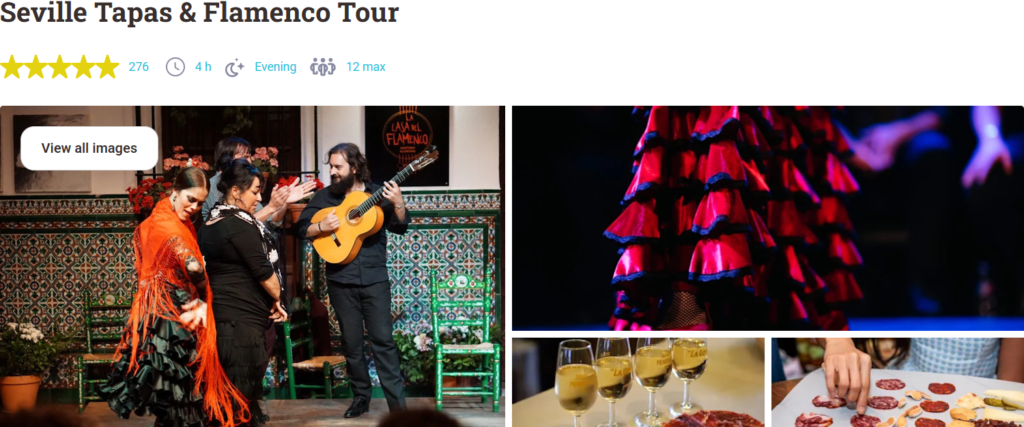Click the clock duration icon
Screen dimensions: 1024x427
tap(175, 67)
